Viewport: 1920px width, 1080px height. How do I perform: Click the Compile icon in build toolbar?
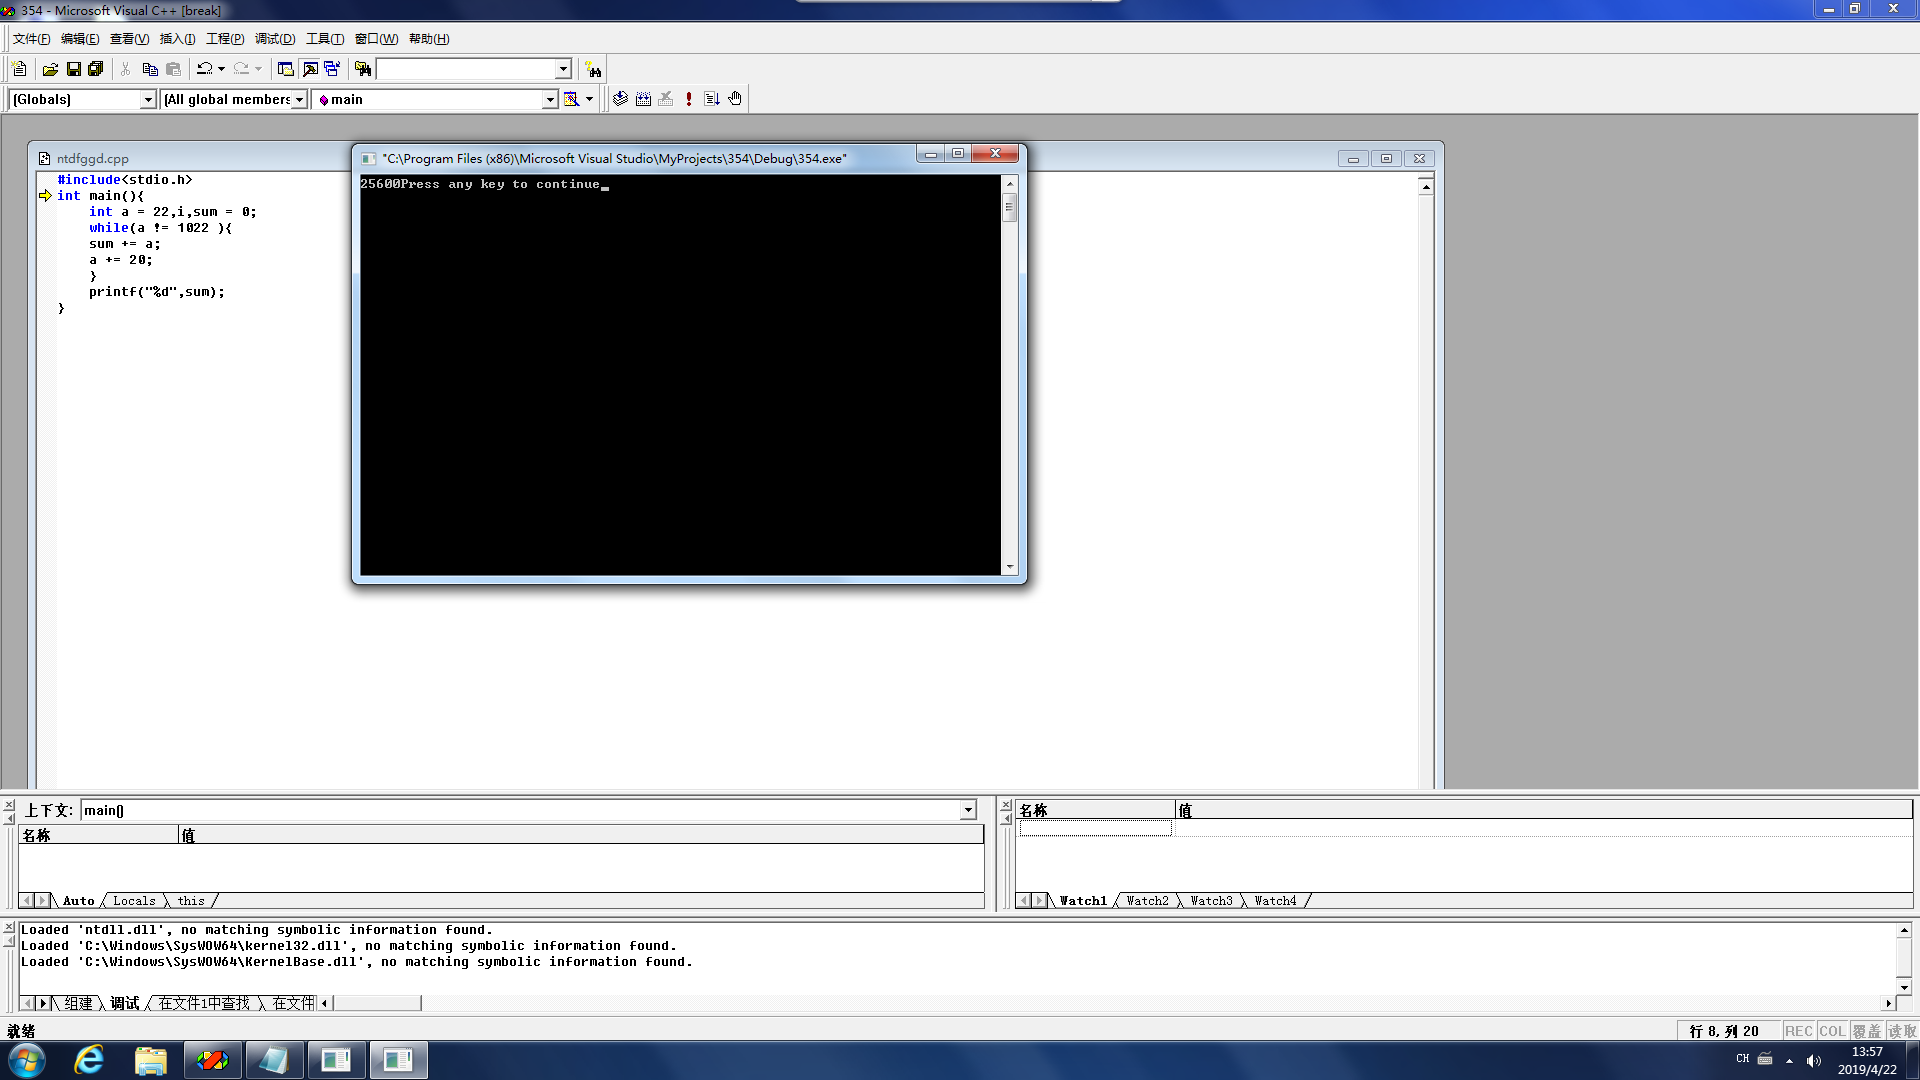pyautogui.click(x=620, y=99)
